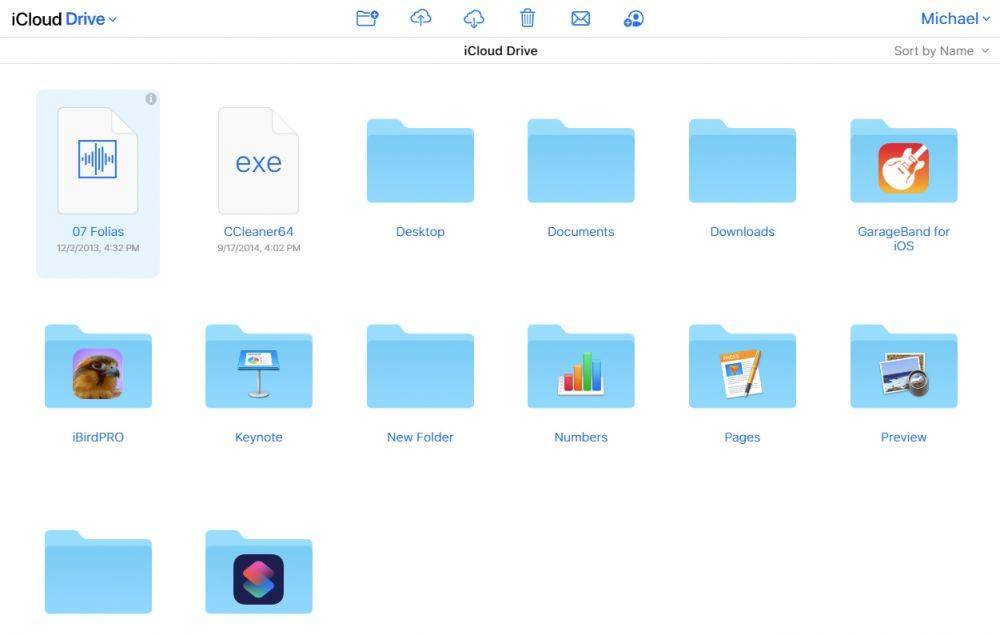The width and height of the screenshot is (1000, 635).
Task: Click the Documents folder label
Action: pyautogui.click(x=581, y=231)
